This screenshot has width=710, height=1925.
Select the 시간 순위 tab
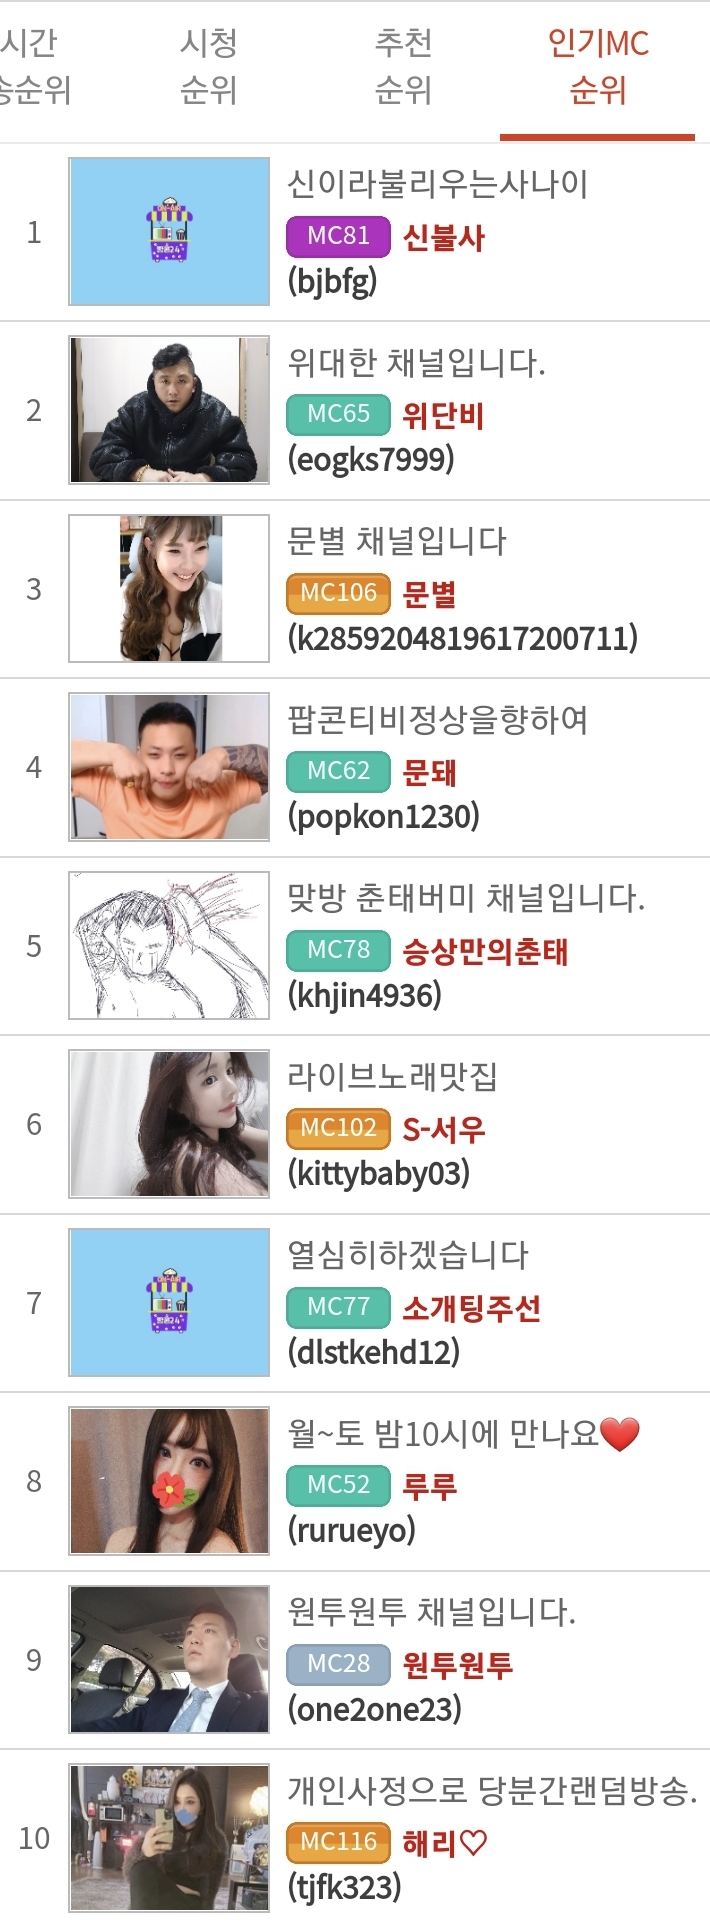[x=35, y=67]
